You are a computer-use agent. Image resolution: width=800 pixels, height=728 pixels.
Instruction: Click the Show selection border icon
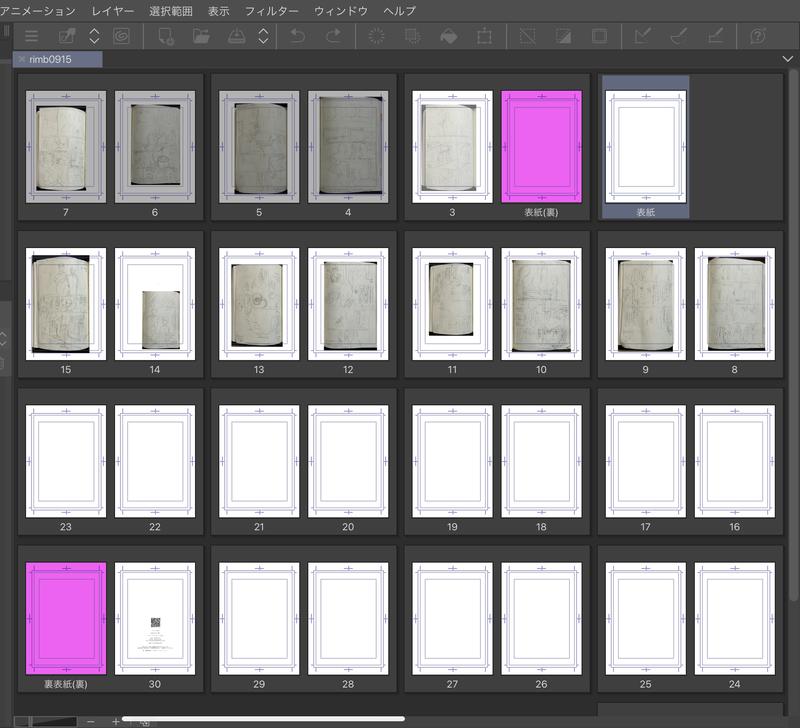click(599, 36)
